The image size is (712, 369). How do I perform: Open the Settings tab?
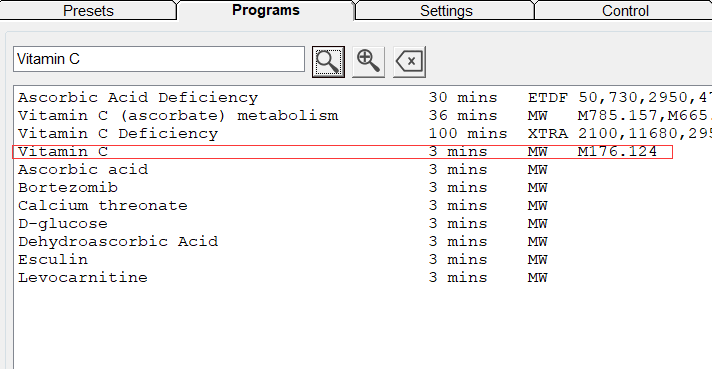446,10
